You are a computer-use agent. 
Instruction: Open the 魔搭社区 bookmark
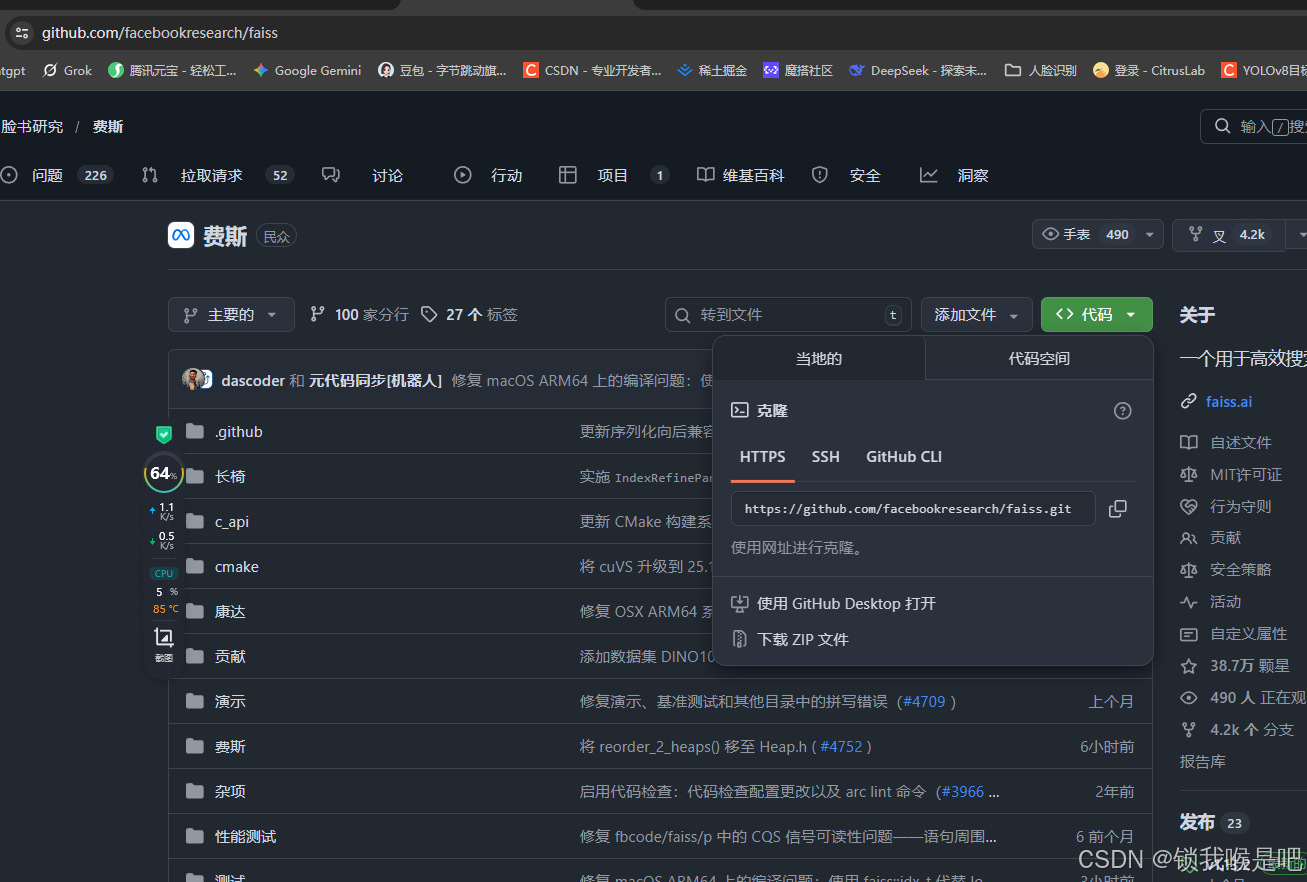(798, 71)
